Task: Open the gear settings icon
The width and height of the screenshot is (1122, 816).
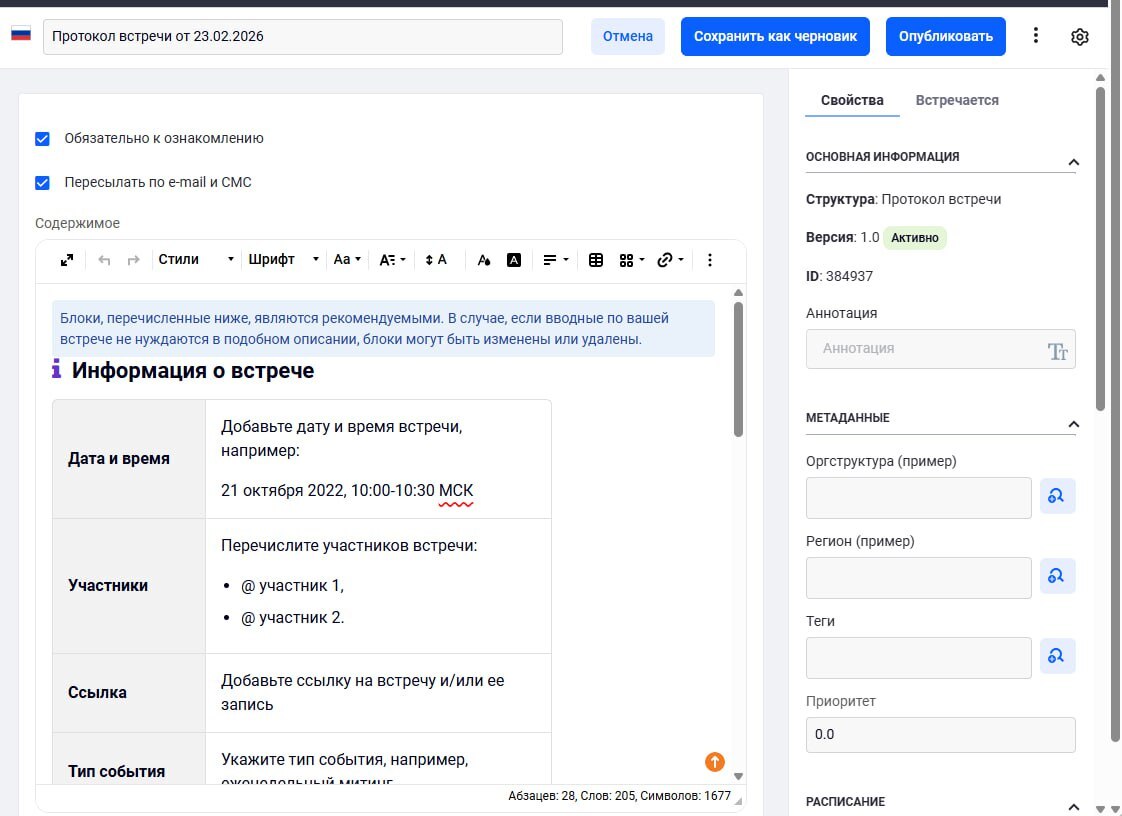Action: click(x=1080, y=37)
